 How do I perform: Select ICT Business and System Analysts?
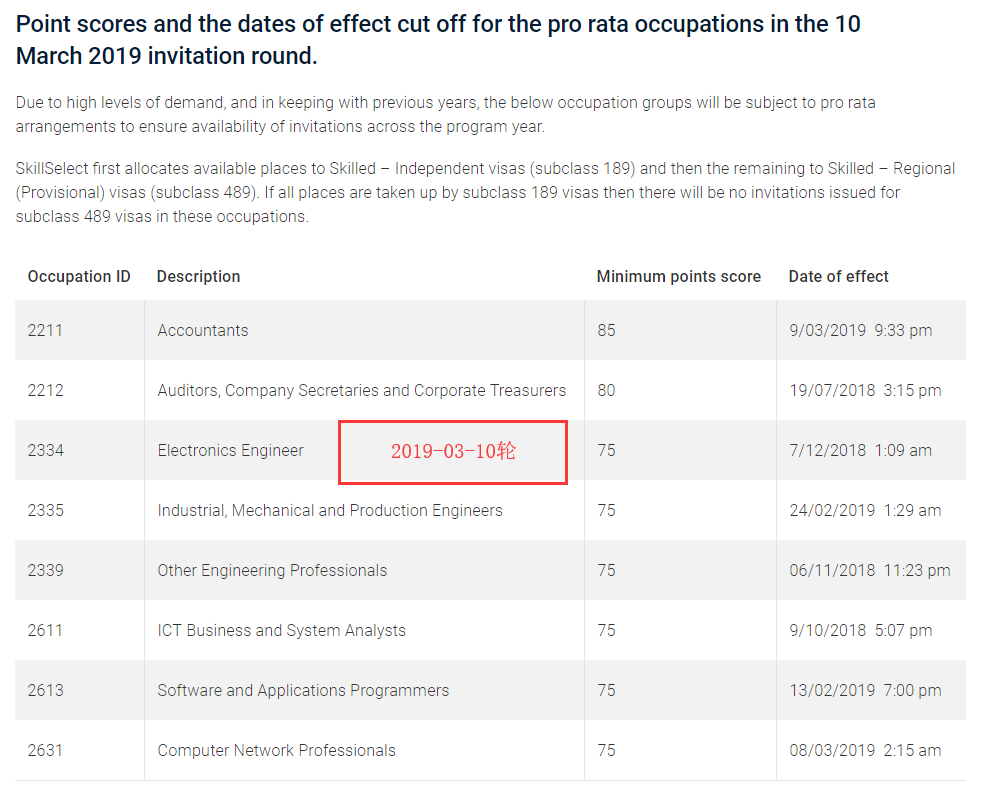pyautogui.click(x=281, y=630)
